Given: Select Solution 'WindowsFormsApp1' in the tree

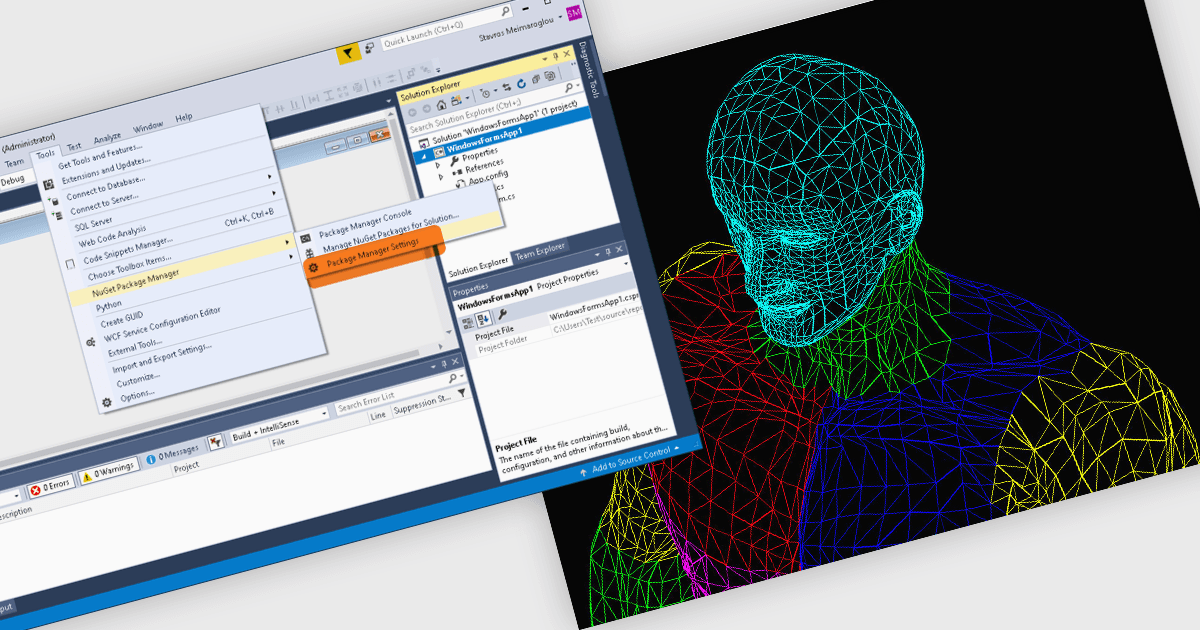Looking at the screenshot, I should coord(505,121).
